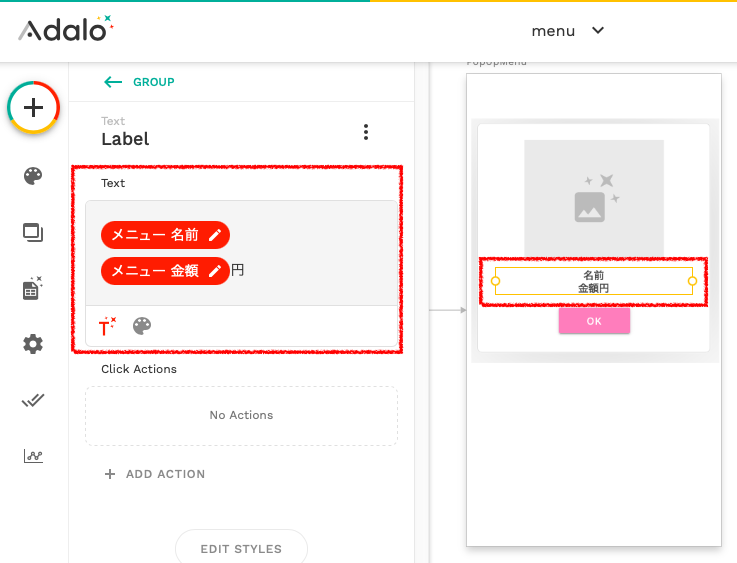The width and height of the screenshot is (737, 563).
Task: Click the red Magic Text T icon
Action: coord(107,326)
